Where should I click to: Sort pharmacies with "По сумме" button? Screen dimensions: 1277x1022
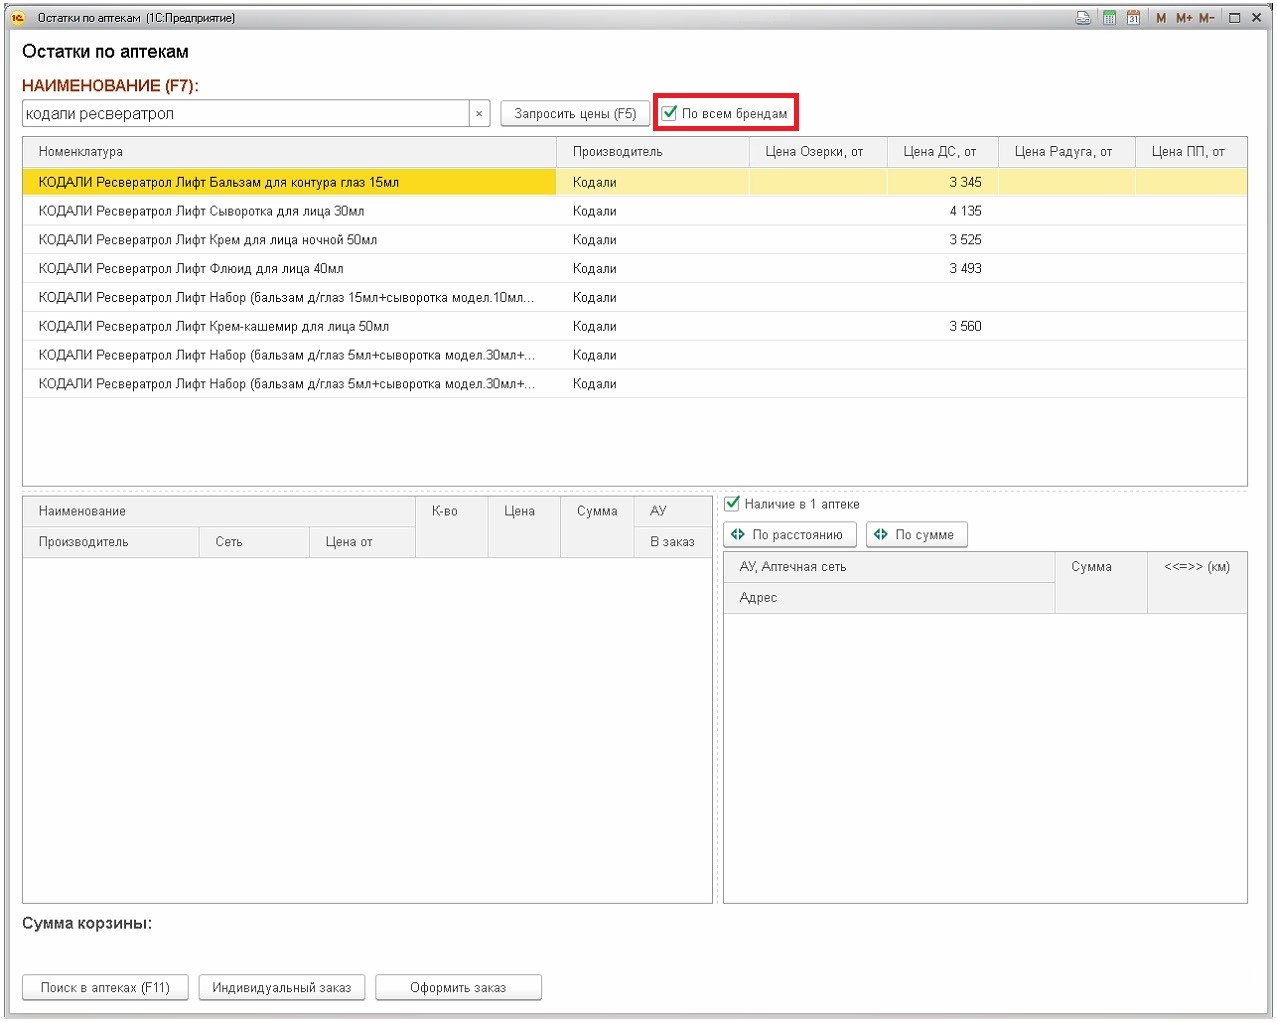coord(916,535)
